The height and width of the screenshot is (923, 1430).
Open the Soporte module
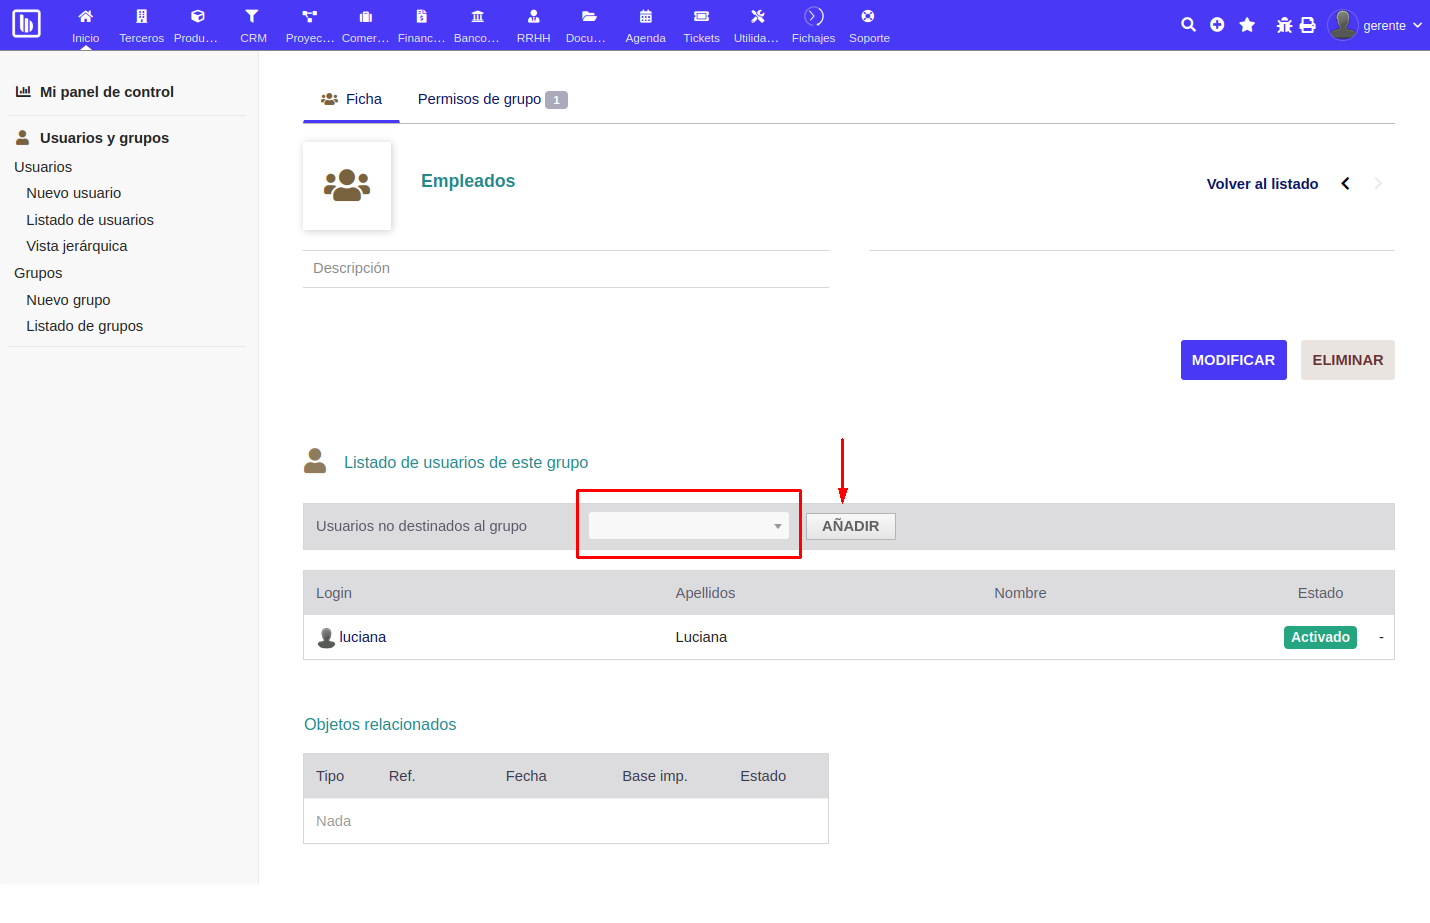point(869,26)
